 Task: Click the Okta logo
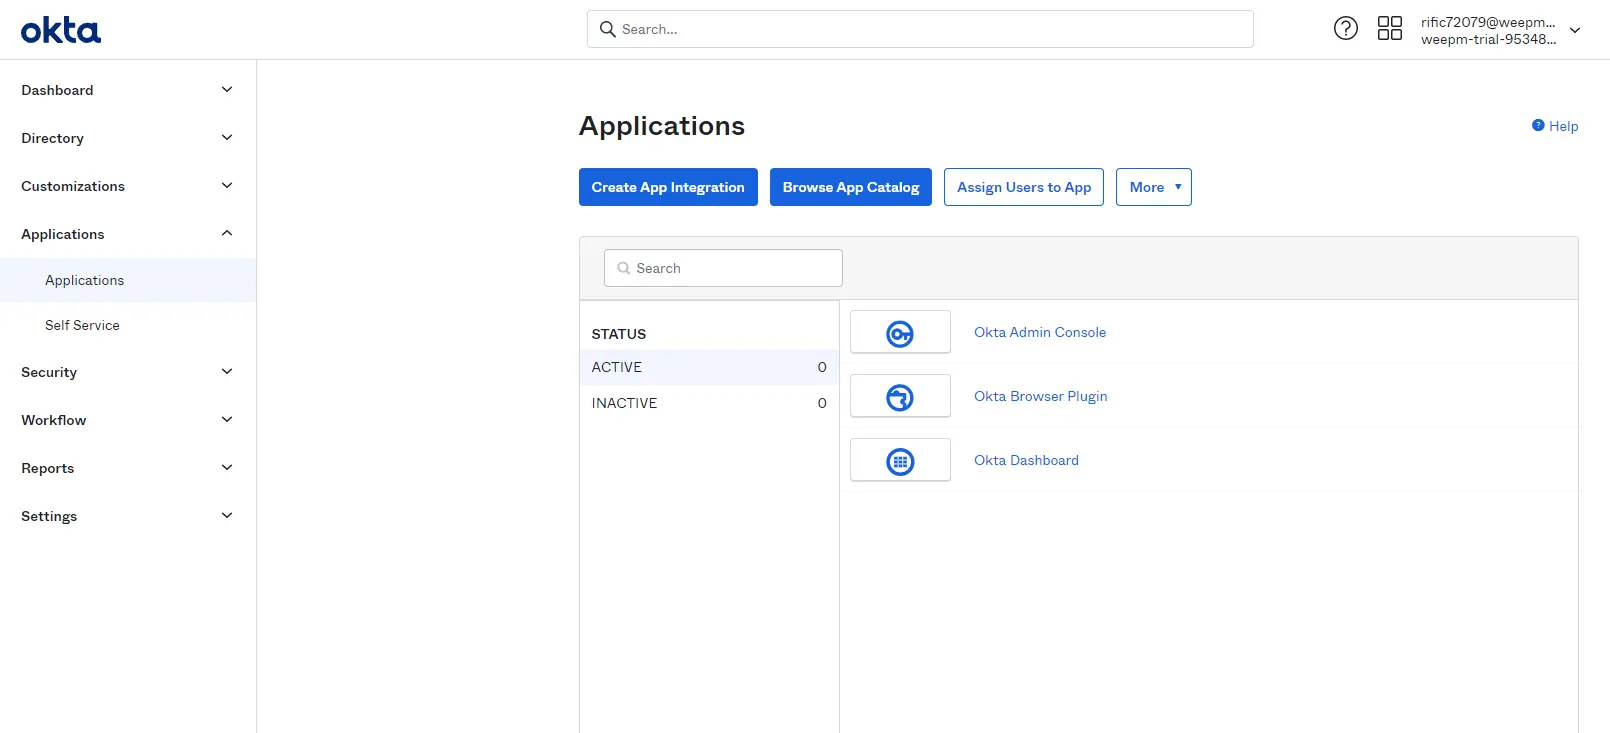(x=61, y=30)
